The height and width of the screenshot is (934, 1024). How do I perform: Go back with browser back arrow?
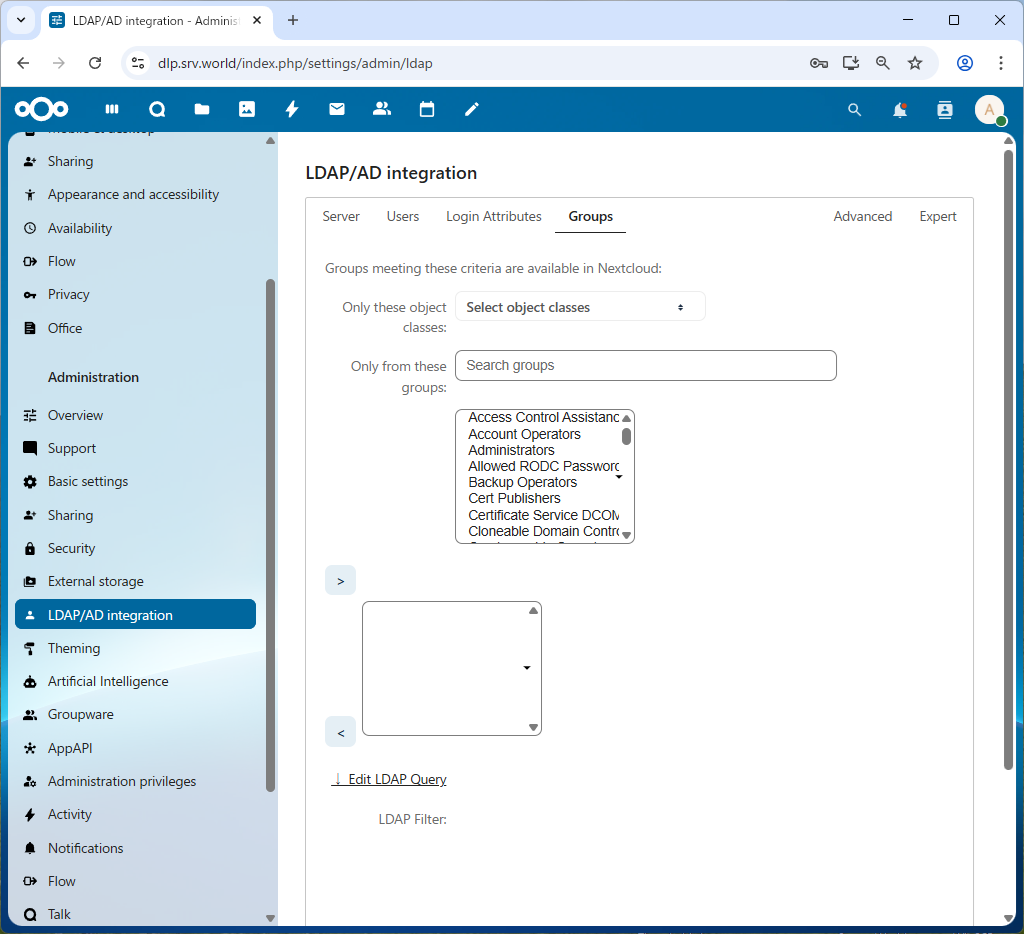[x=24, y=63]
